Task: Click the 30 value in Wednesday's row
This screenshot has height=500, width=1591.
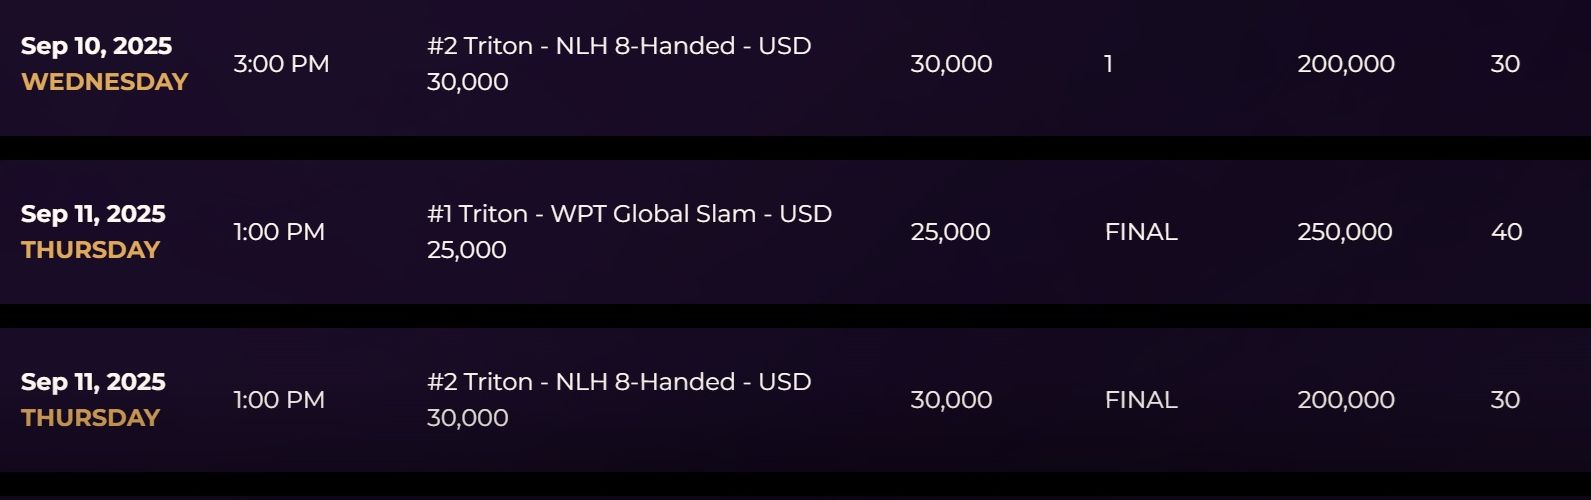Action: [x=1505, y=64]
